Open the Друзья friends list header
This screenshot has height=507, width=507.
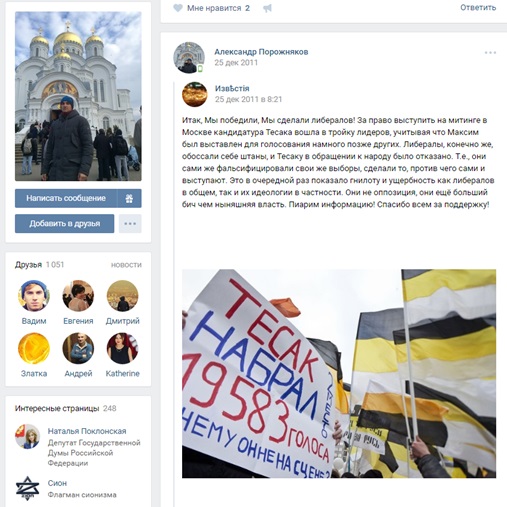click(x=28, y=265)
